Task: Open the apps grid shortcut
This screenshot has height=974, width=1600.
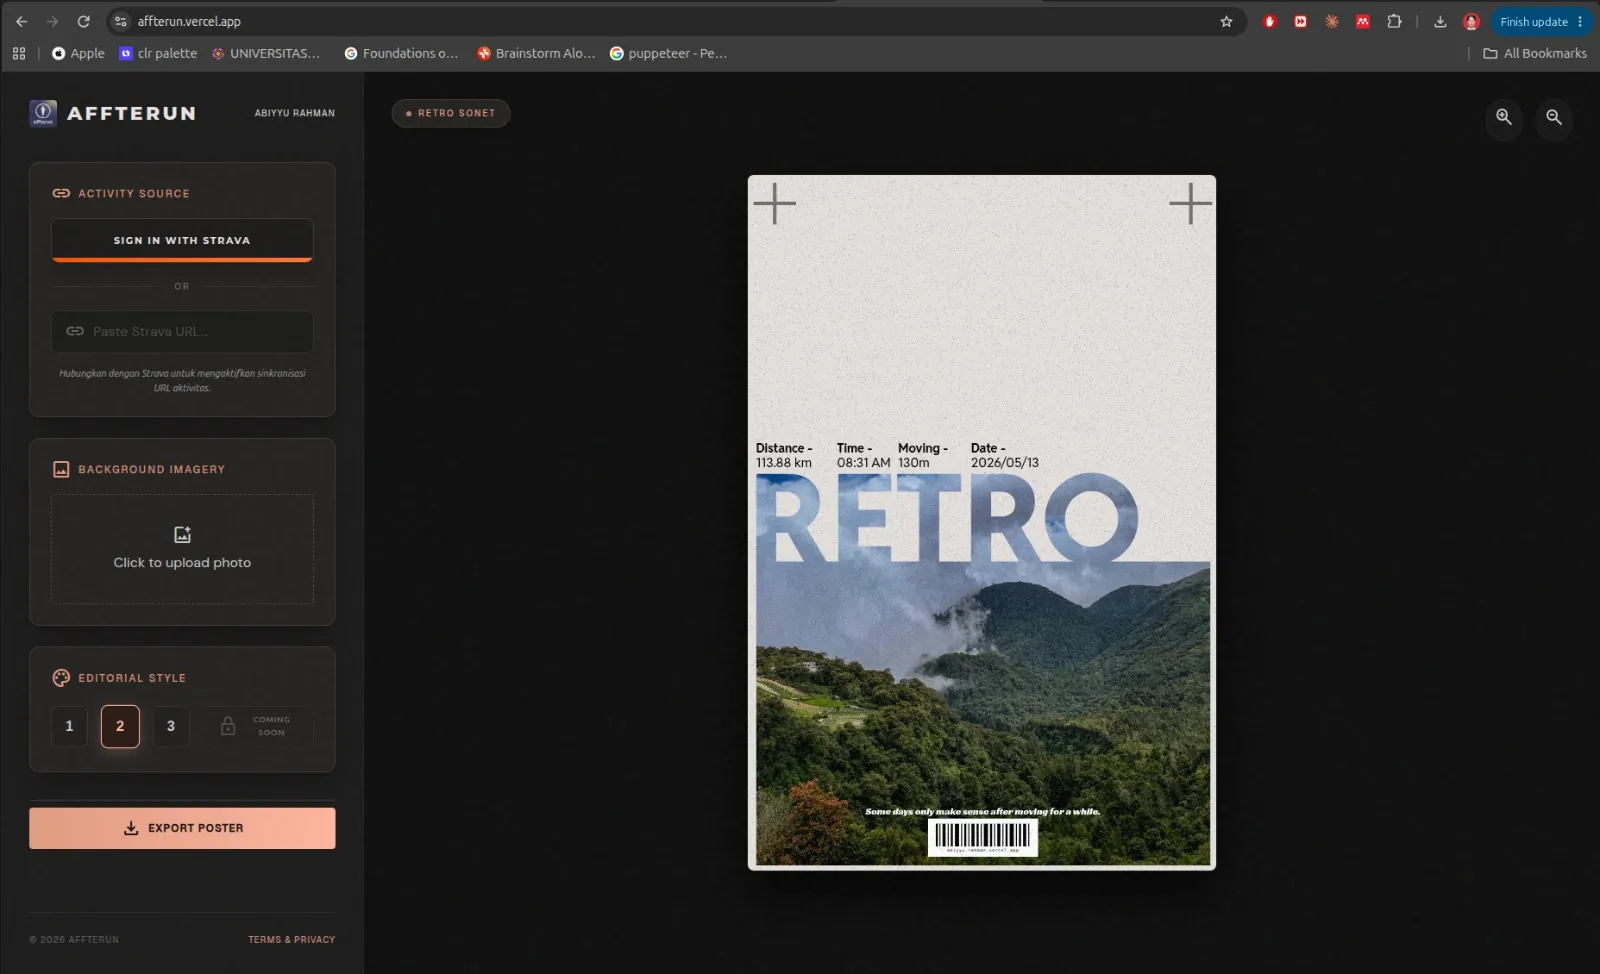Action: (x=19, y=53)
